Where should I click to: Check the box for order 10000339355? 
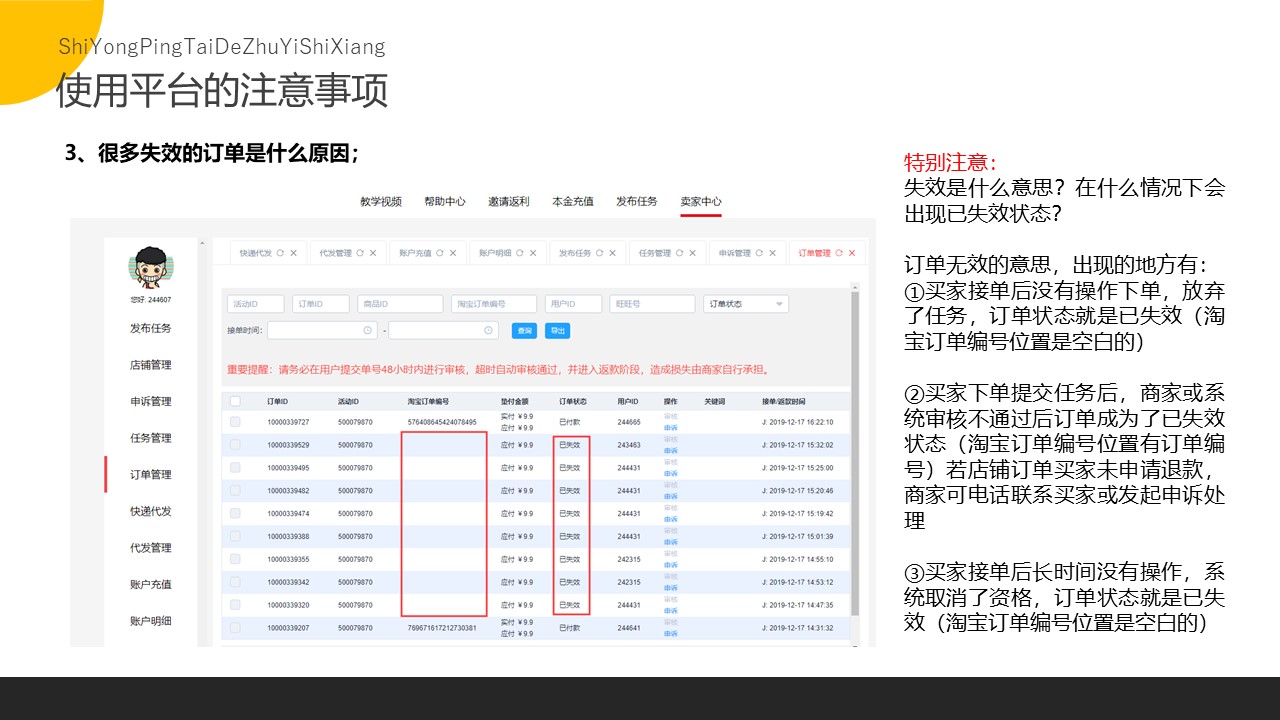pos(235,559)
